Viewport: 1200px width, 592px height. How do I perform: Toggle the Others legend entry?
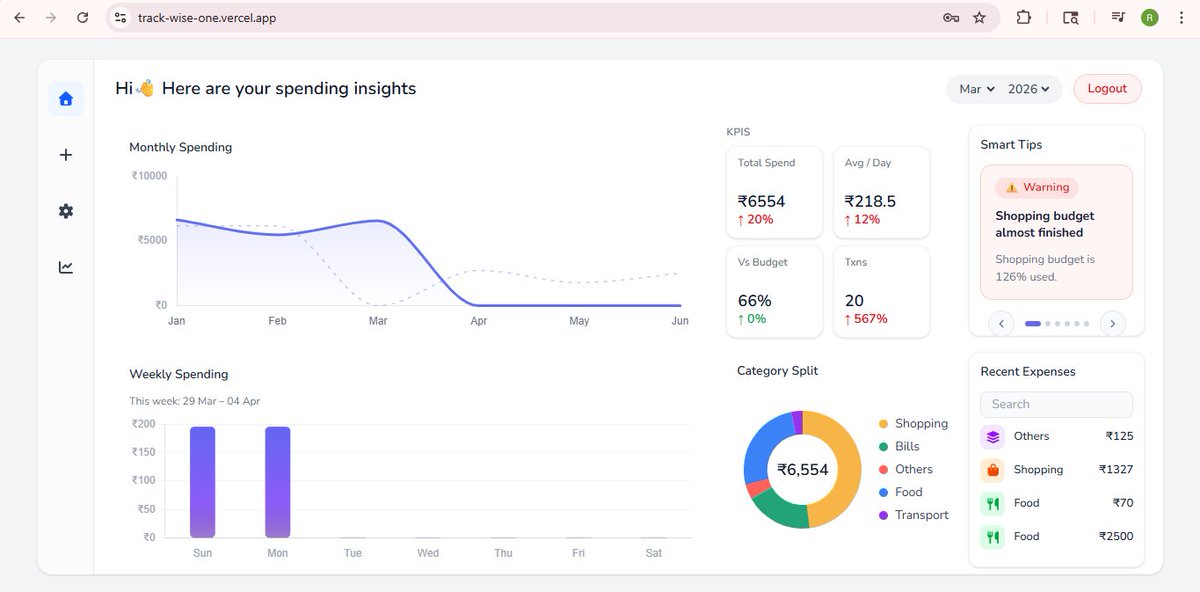pos(905,469)
